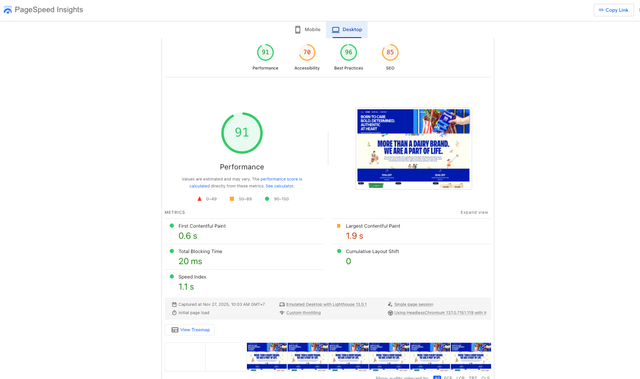Click the icon beside Single page session
This screenshot has width=640, height=379.
click(x=390, y=304)
